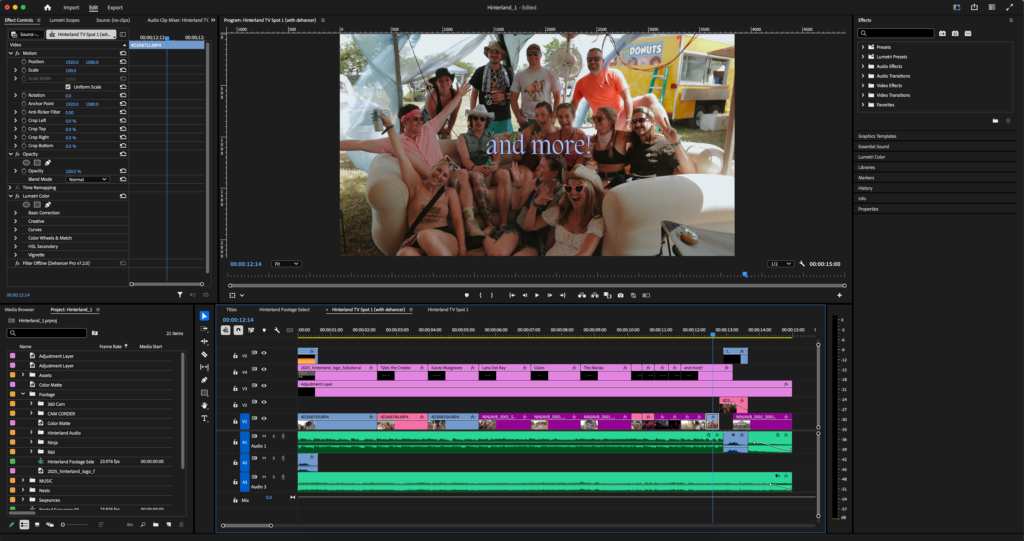Toggle V4 track output eye
Viewport: 1024px width, 541px height.
[x=264, y=369]
